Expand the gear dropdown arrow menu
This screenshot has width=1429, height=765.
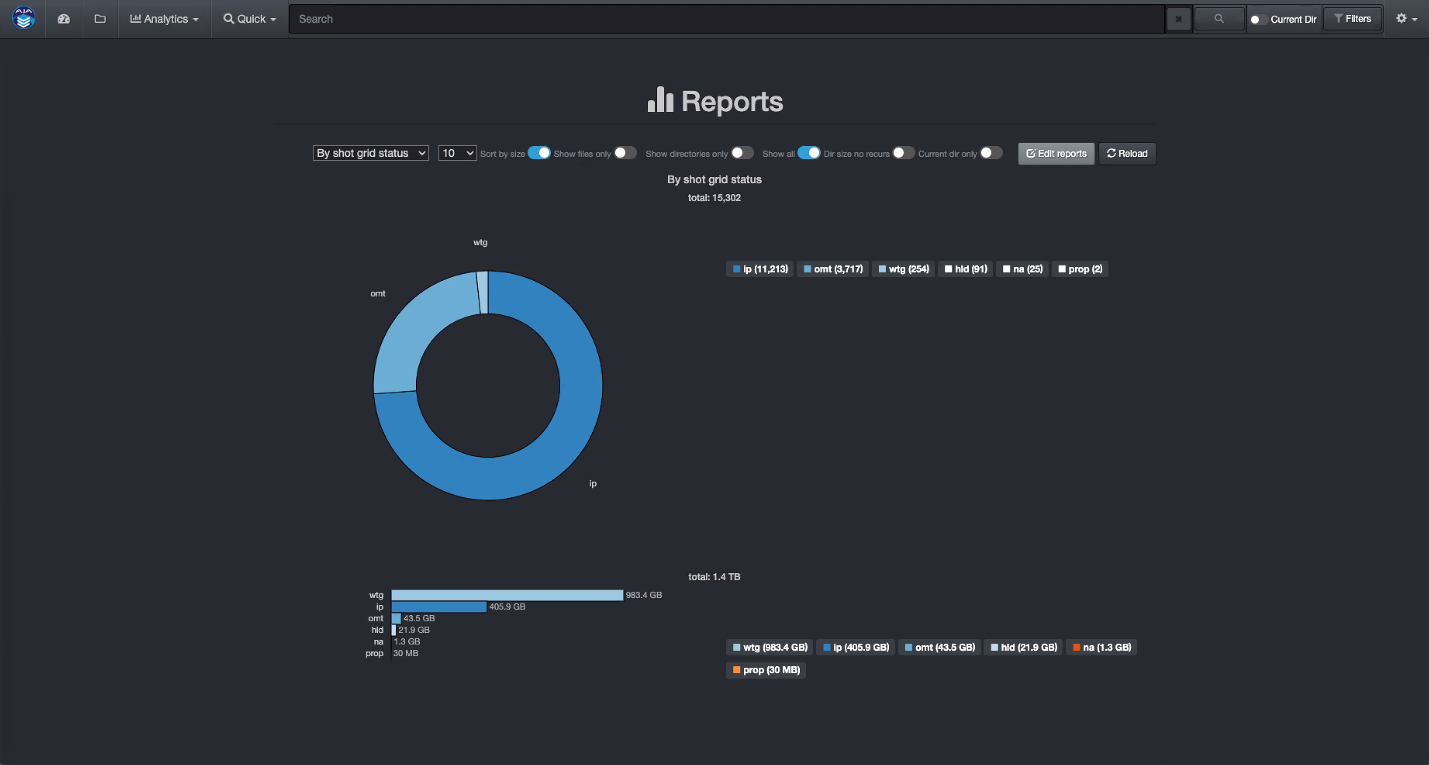(x=1413, y=18)
